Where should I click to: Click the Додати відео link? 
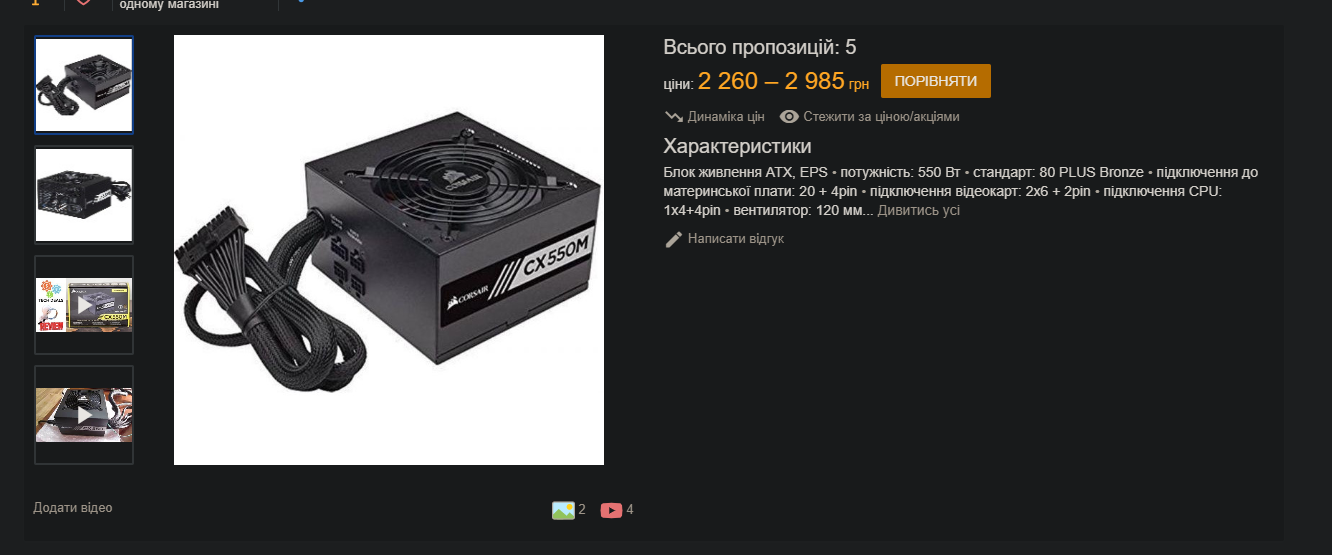click(x=73, y=508)
